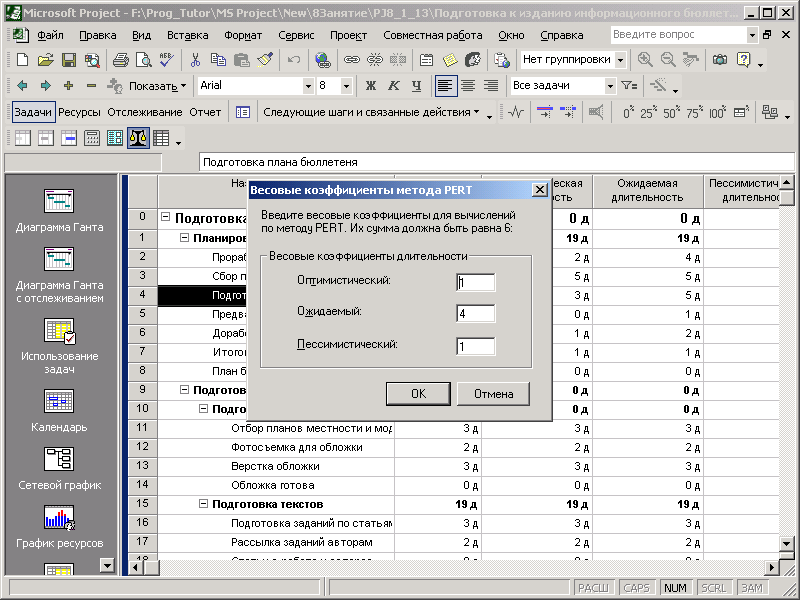The image size is (800, 600).
Task: Click the Copy icon
Action: coord(218,60)
